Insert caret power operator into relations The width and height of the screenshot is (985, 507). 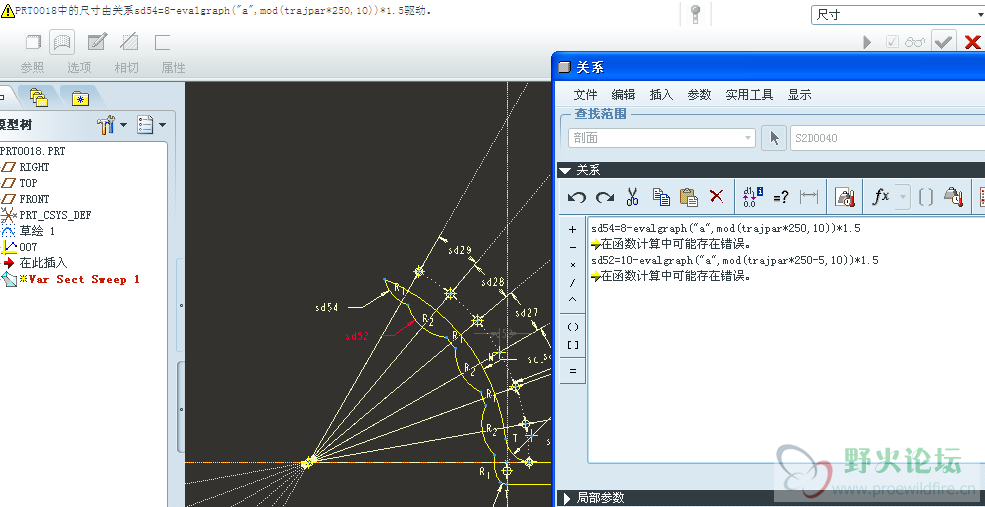pos(572,300)
